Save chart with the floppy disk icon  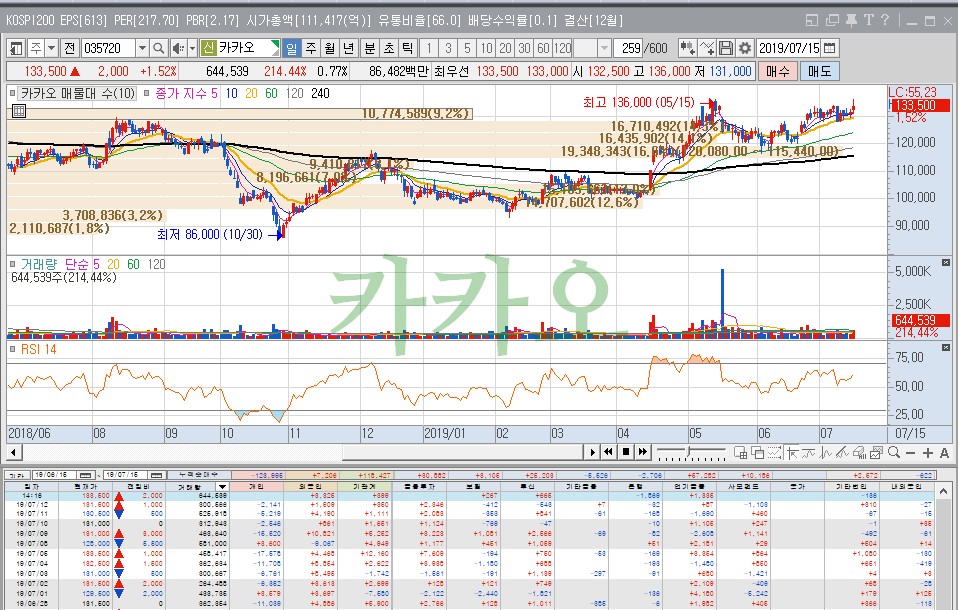pyautogui.click(x=725, y=48)
